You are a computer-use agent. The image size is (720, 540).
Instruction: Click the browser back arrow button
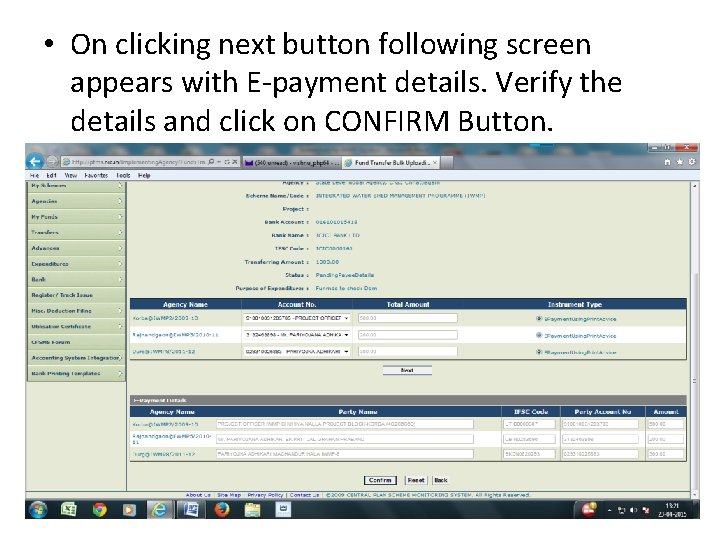click(x=35, y=162)
